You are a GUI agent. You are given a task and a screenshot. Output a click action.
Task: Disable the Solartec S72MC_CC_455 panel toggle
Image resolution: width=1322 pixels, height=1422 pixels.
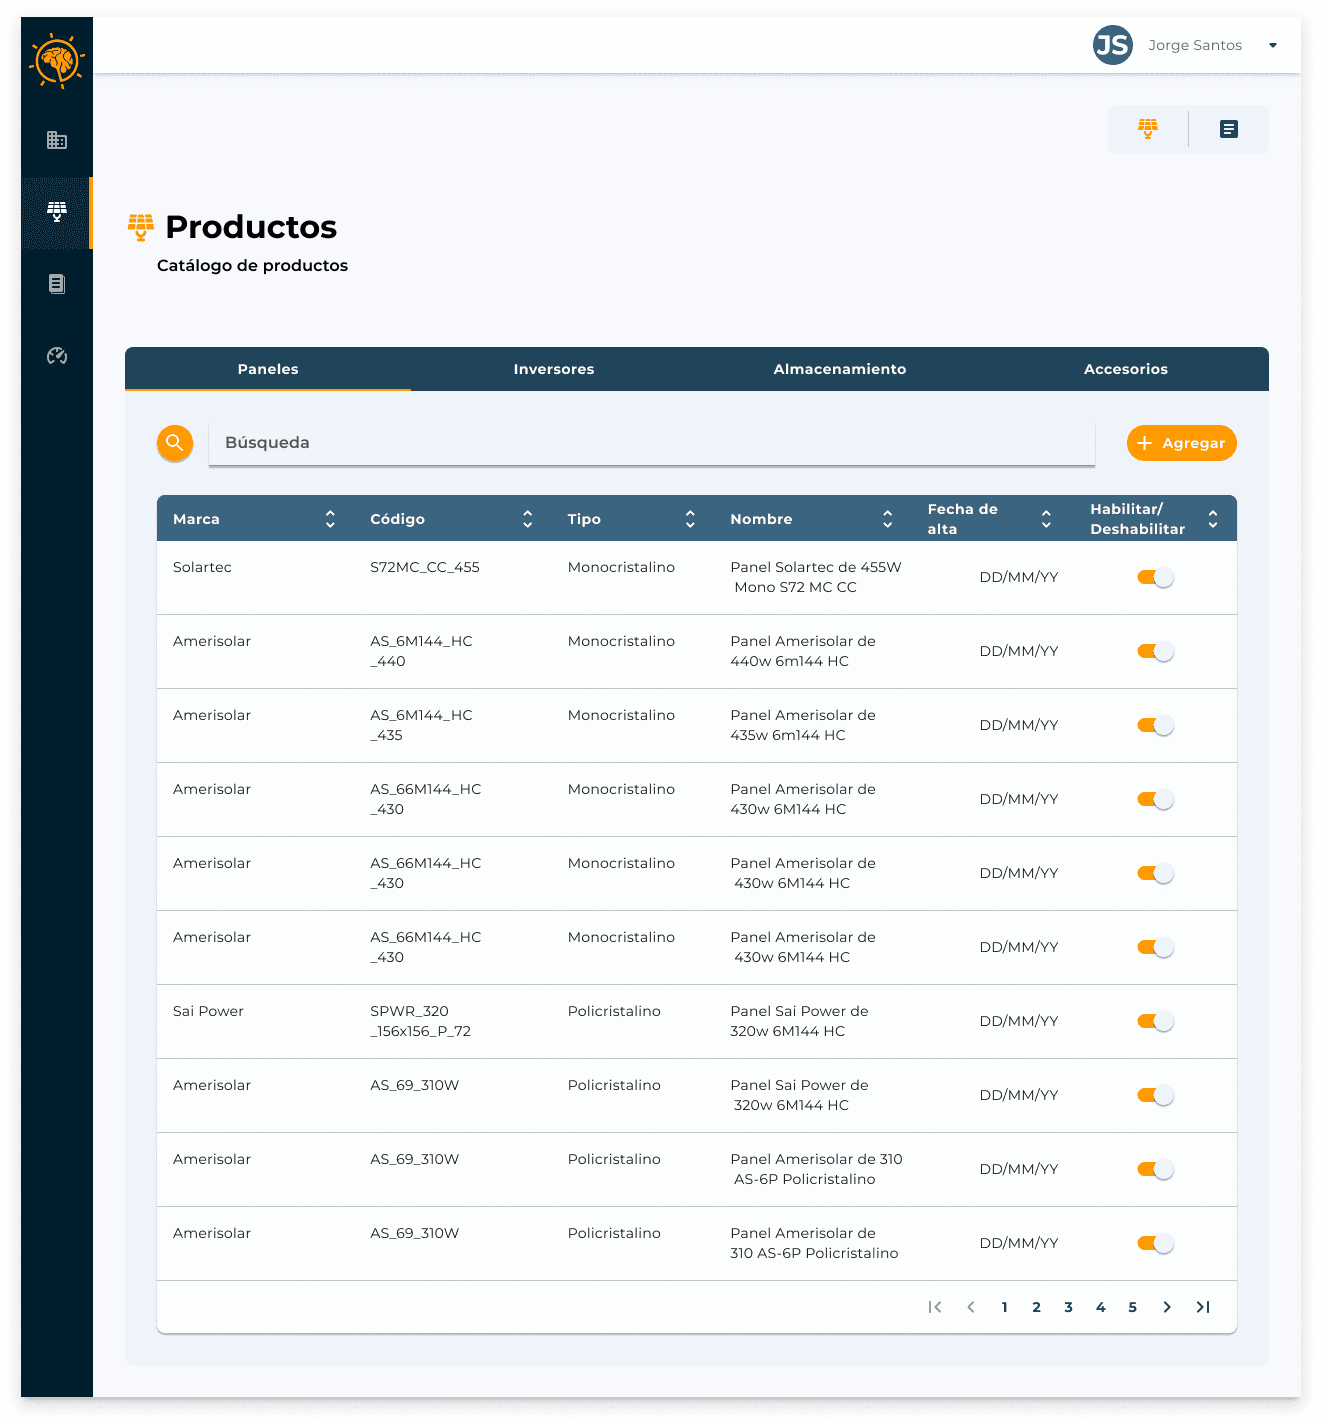coord(1155,578)
